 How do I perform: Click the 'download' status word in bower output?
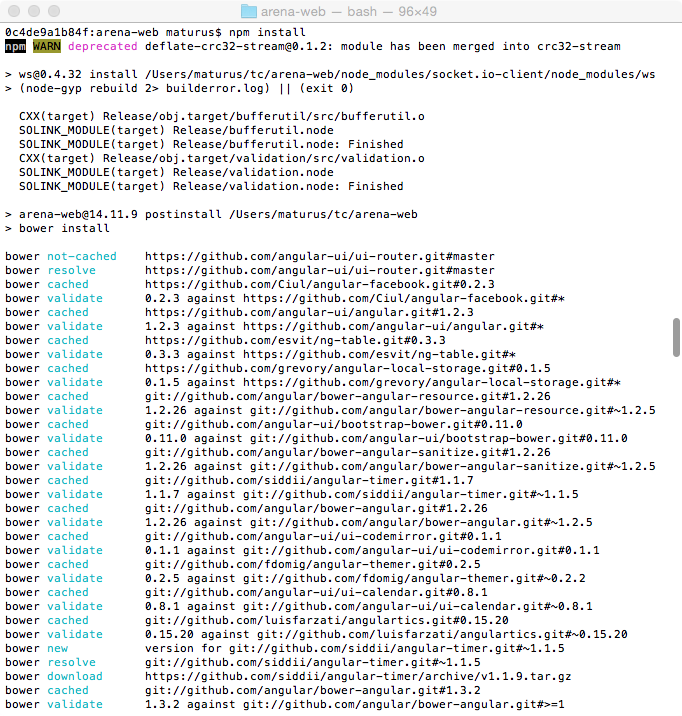[74, 676]
